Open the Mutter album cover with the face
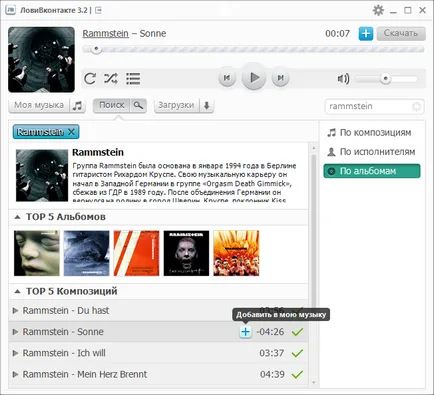434x395 pixels. (x=37, y=253)
